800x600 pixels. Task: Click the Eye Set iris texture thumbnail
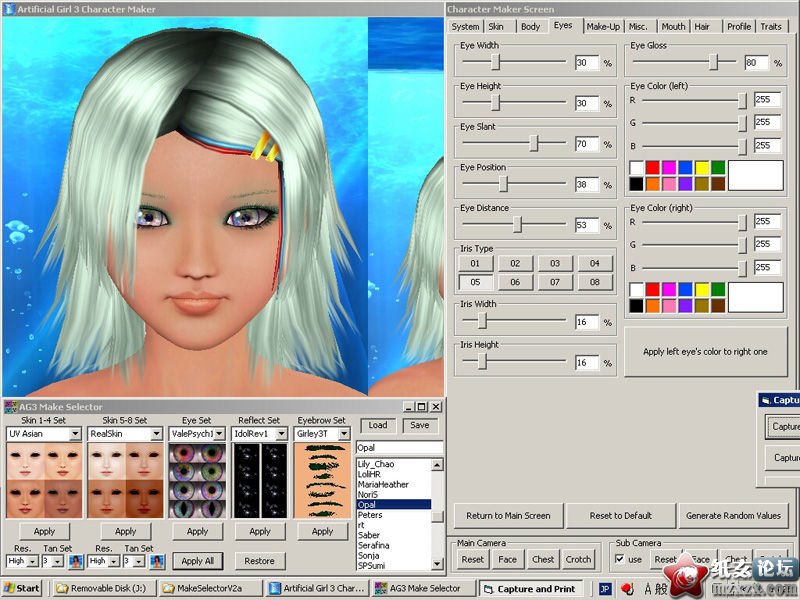(197, 481)
